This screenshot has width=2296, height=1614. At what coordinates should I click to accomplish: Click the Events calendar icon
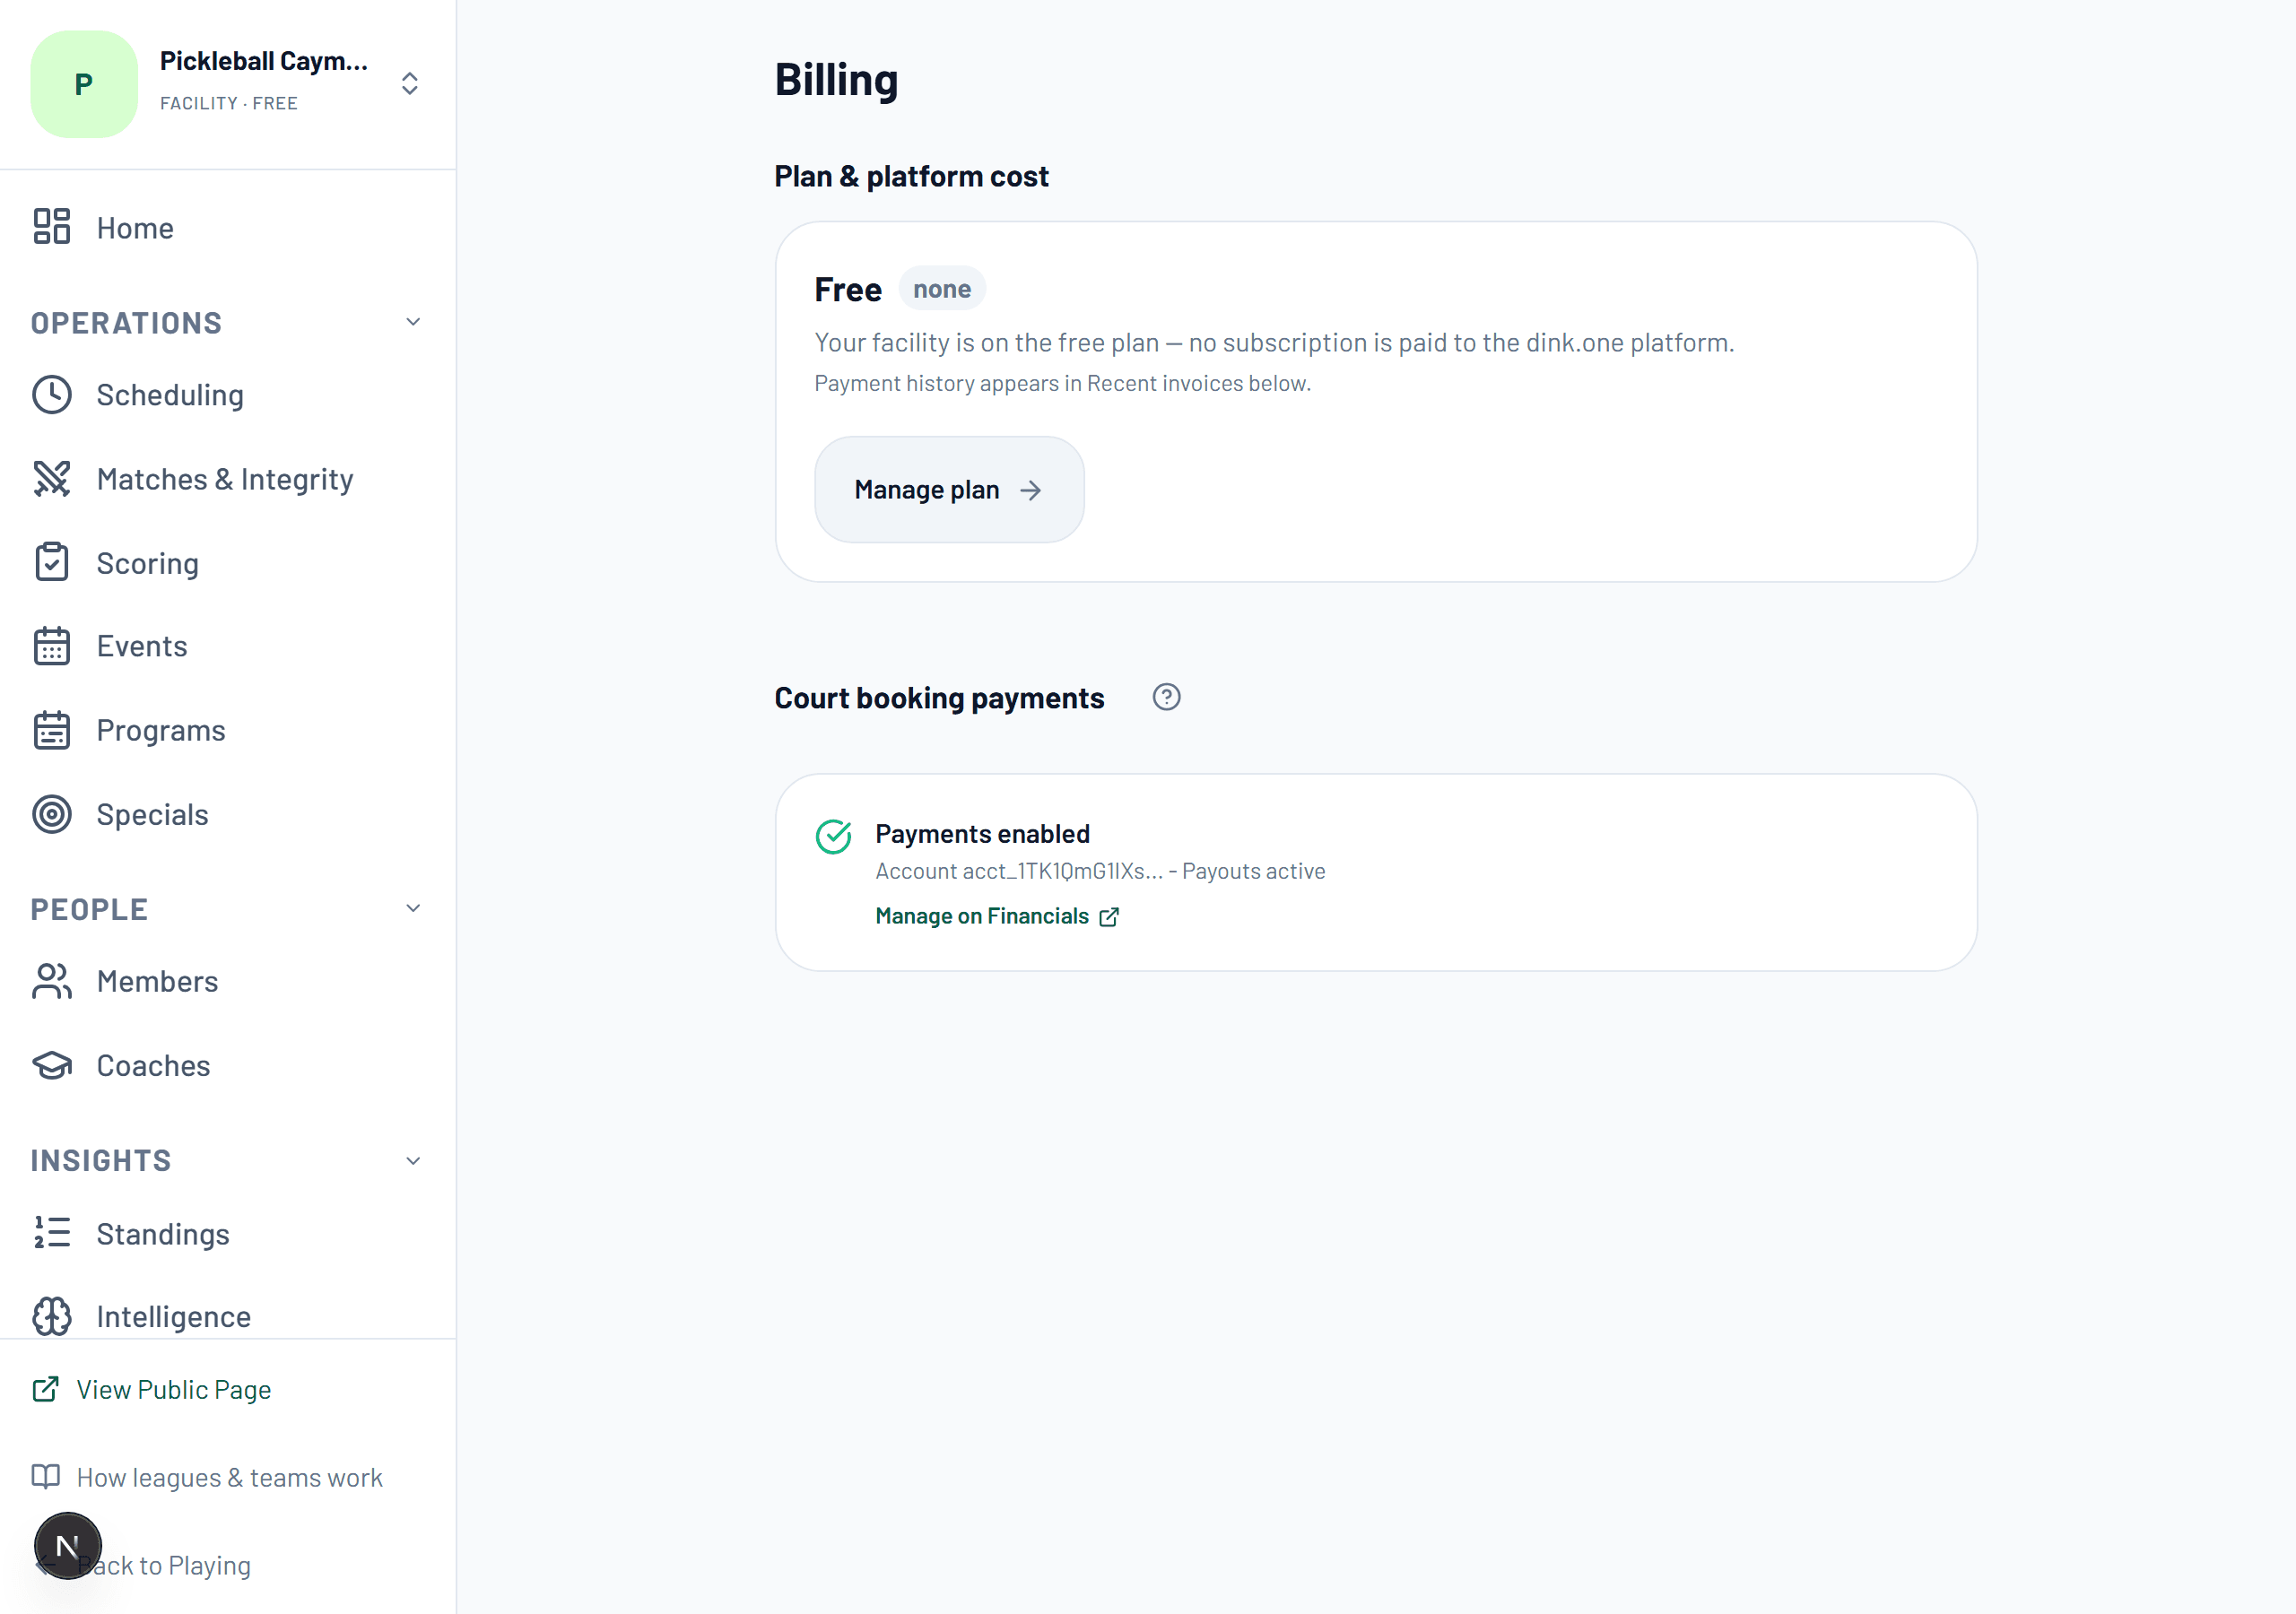click(x=51, y=646)
